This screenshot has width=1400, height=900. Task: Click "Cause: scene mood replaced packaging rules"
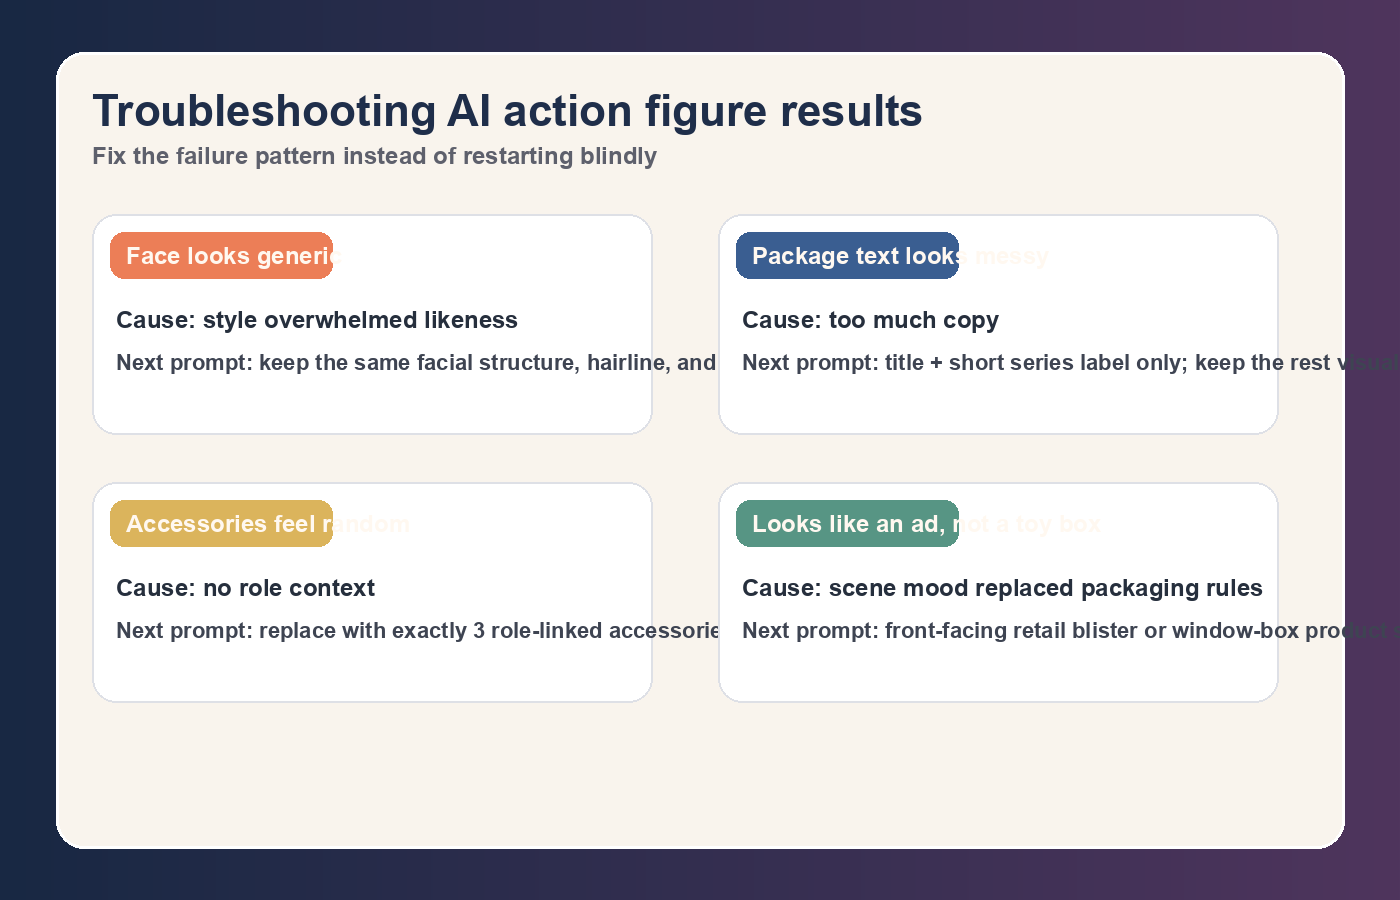1002,588
